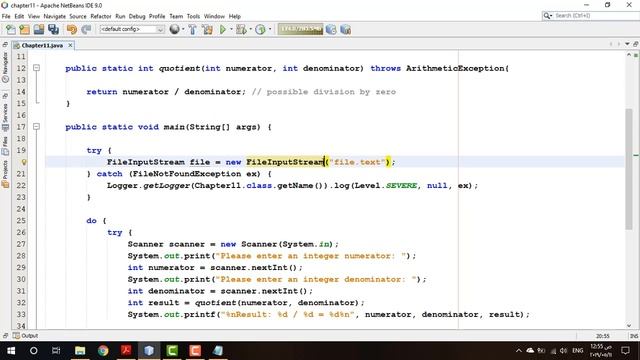Open the Team menu

pyautogui.click(x=176, y=16)
